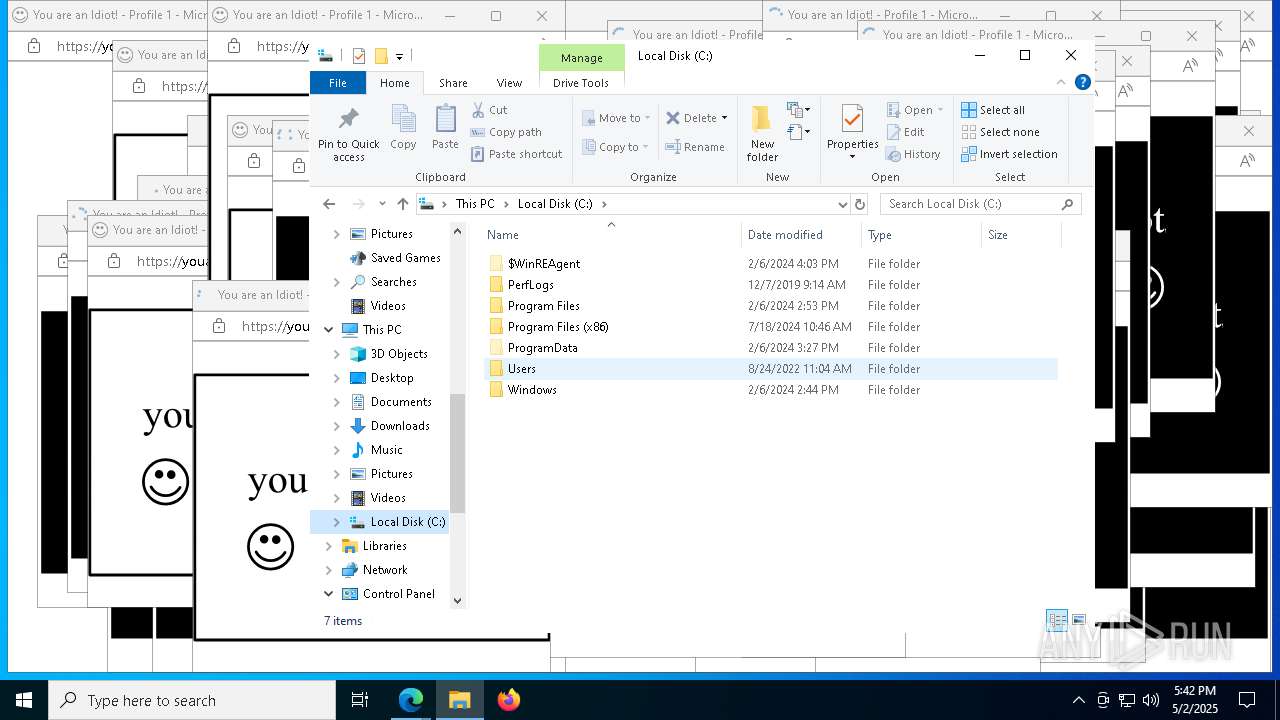The image size is (1280, 720).
Task: Open Explorer help icon
Action: click(1082, 83)
